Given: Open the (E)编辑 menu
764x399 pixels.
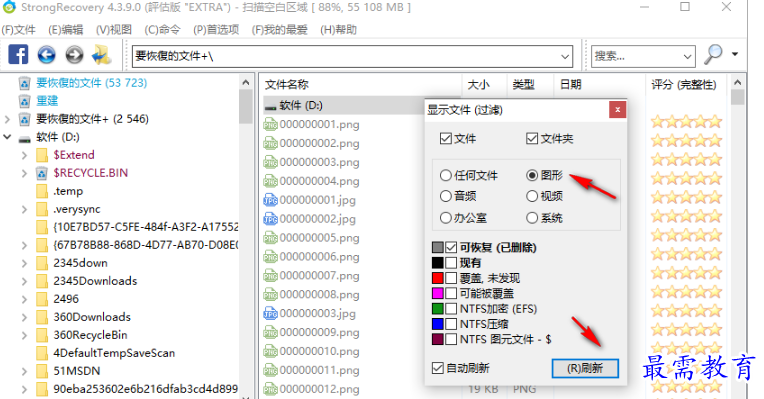Looking at the screenshot, I should (65, 30).
